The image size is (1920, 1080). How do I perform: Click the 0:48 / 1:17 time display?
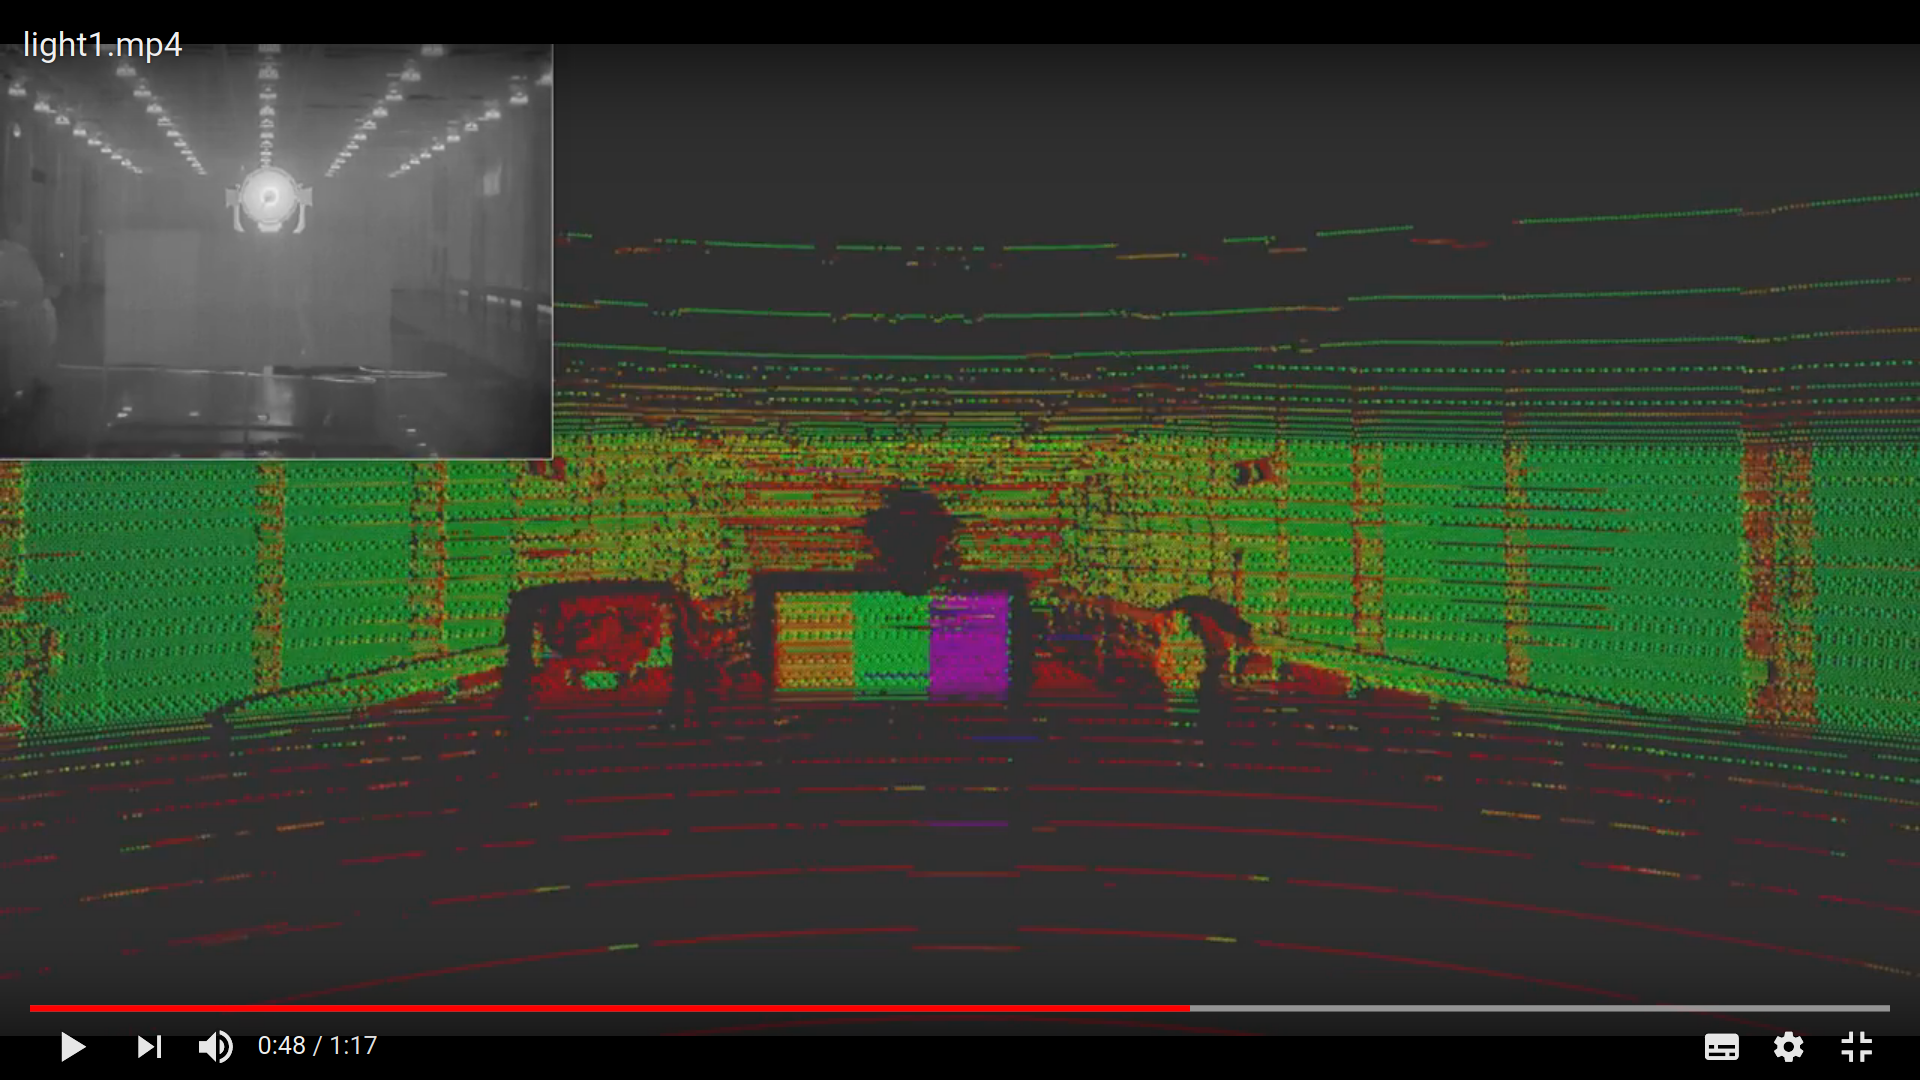click(x=318, y=1045)
